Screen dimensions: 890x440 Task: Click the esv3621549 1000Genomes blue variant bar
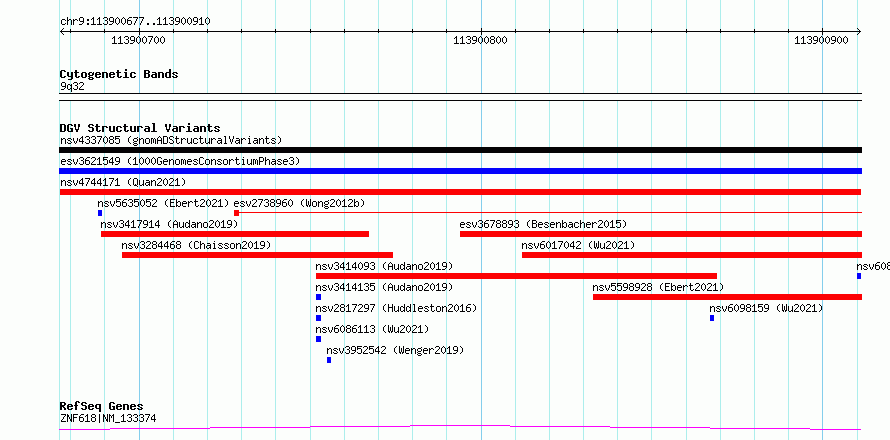pyautogui.click(x=460, y=171)
